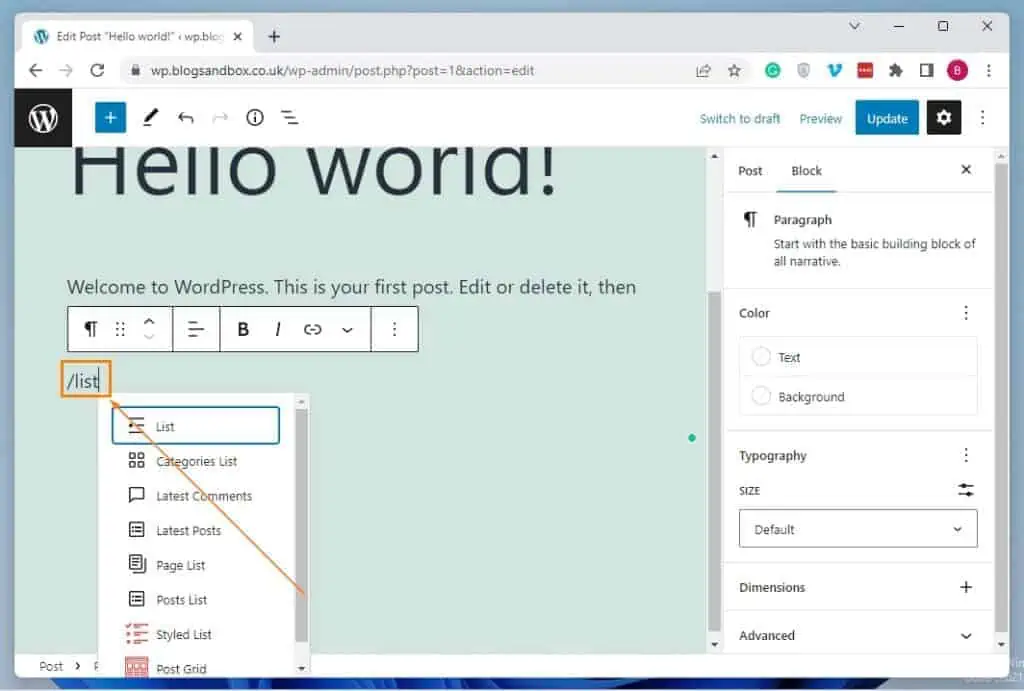This screenshot has width=1024, height=691.
Task: Bold the selected text
Action: (x=243, y=329)
